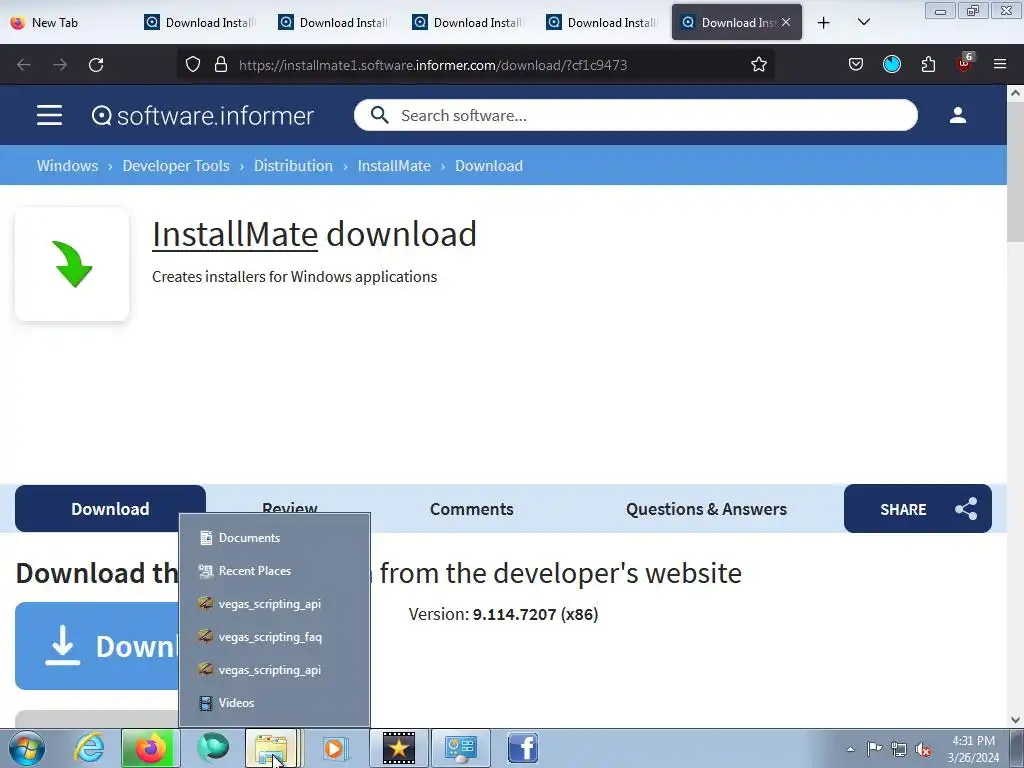Switch to second Download Install tab
Image resolution: width=1024 pixels, height=768 pixels.
pos(336,22)
